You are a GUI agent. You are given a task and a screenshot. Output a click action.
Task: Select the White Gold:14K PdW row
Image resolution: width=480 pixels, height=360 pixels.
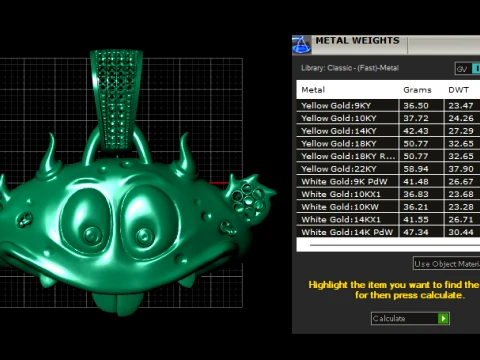388,232
